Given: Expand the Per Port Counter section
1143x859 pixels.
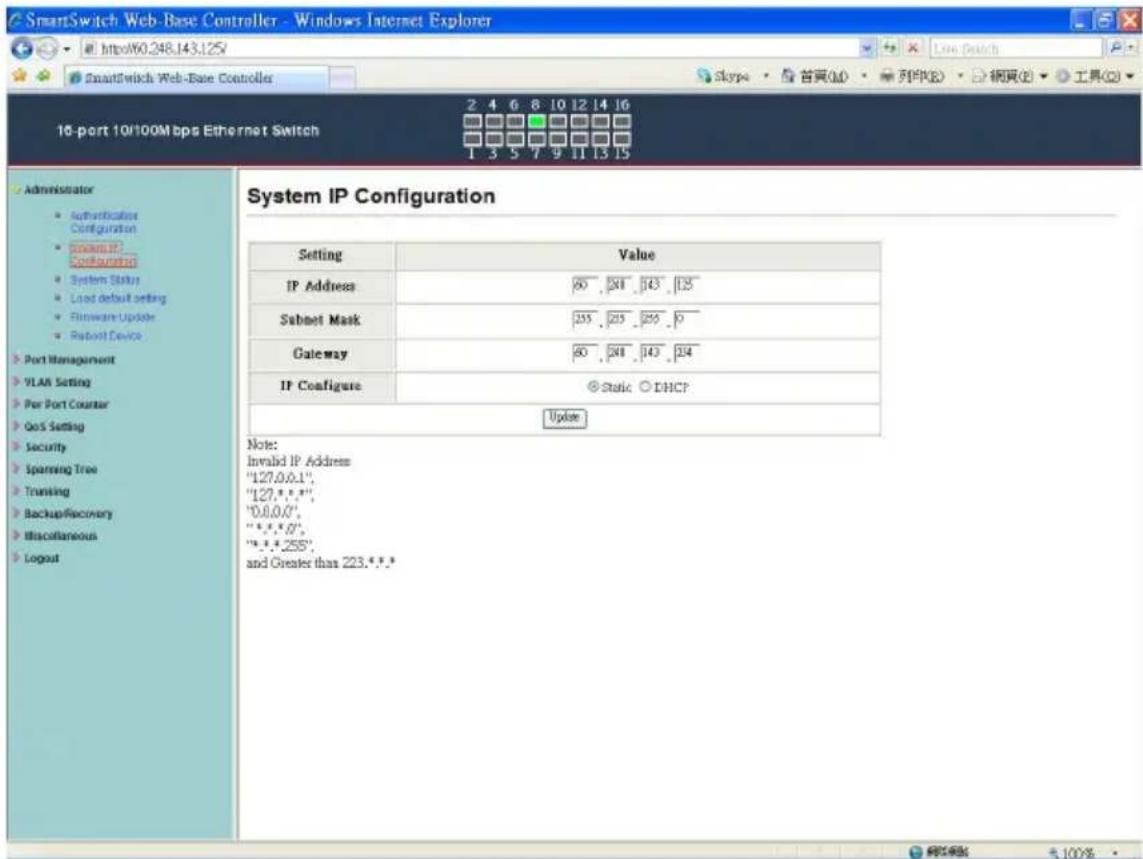Looking at the screenshot, I should [61, 405].
